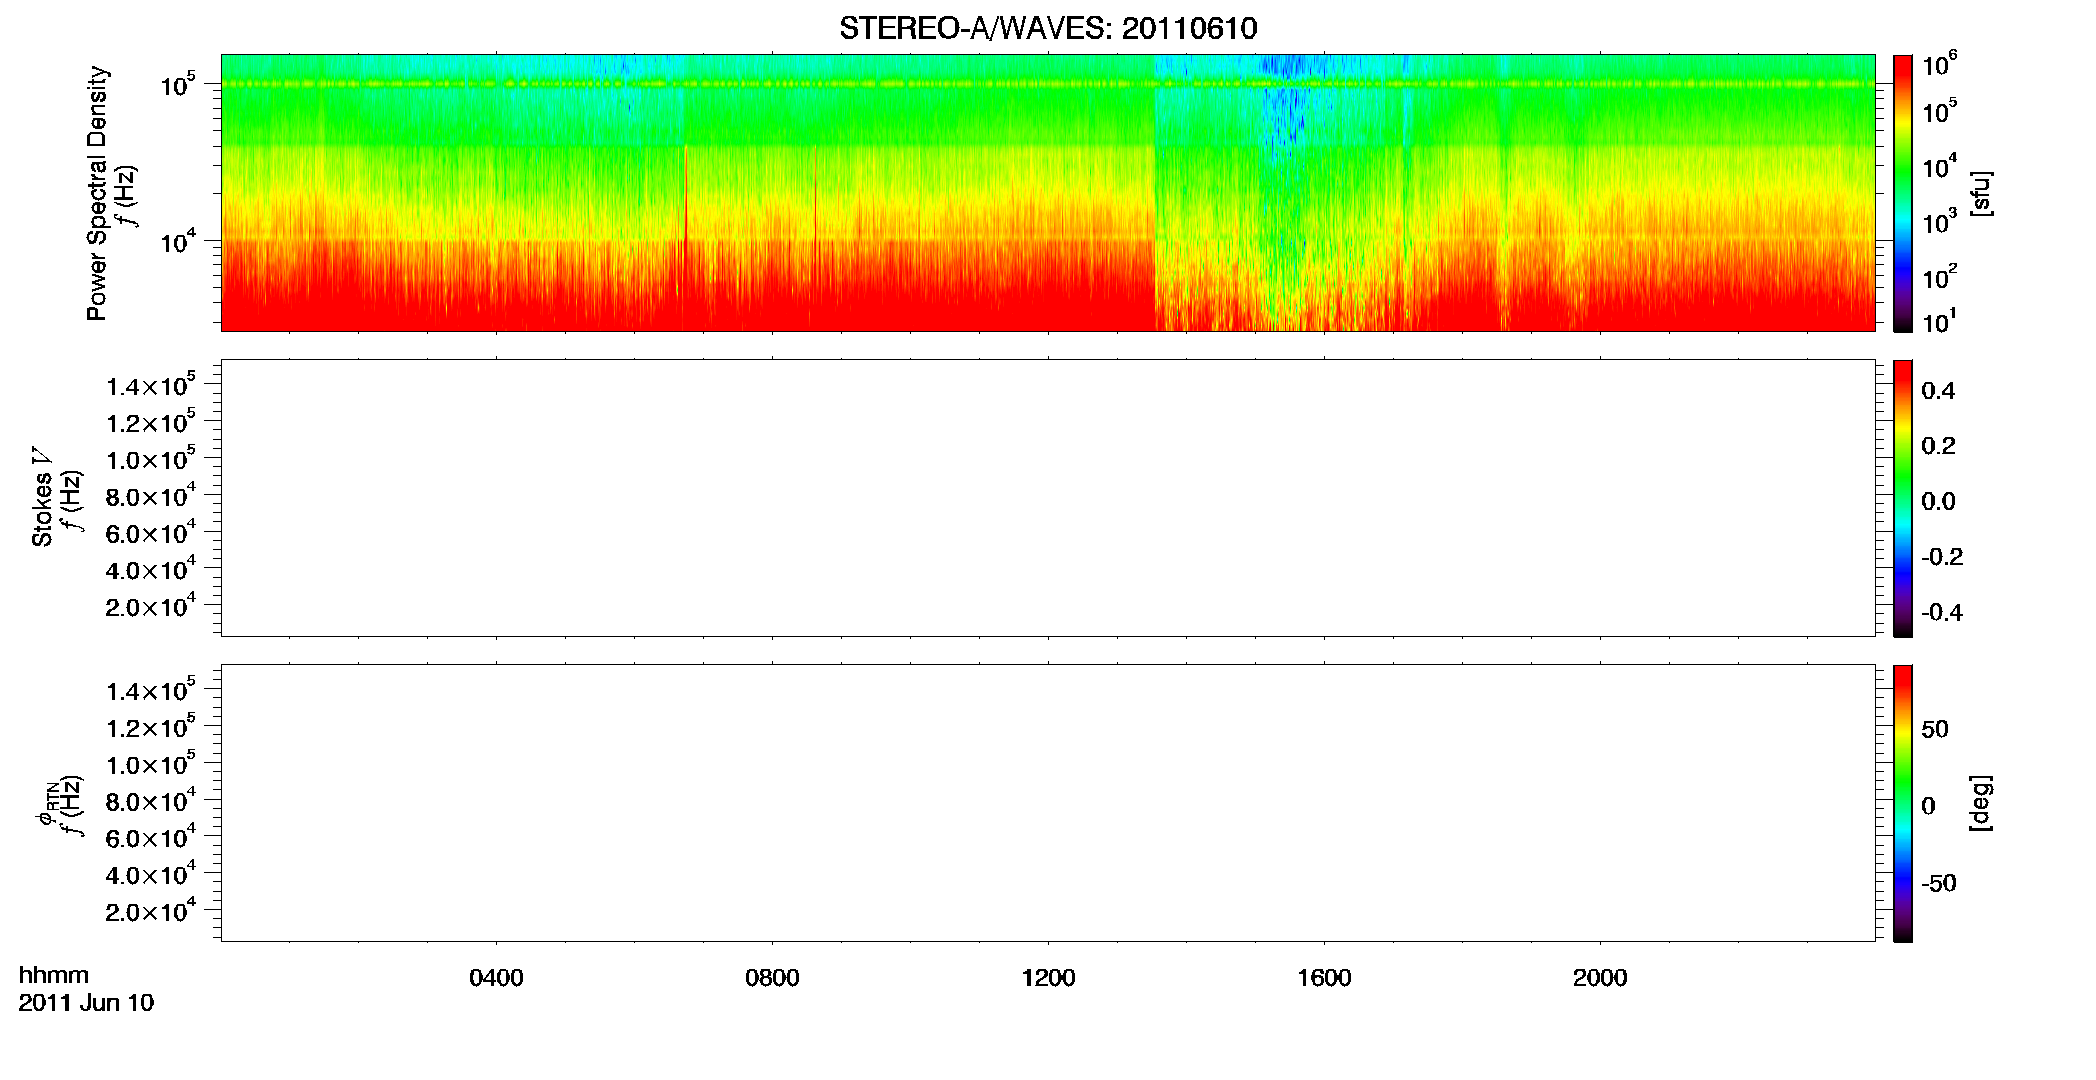Click the 2000 time tick label

coord(1600,978)
